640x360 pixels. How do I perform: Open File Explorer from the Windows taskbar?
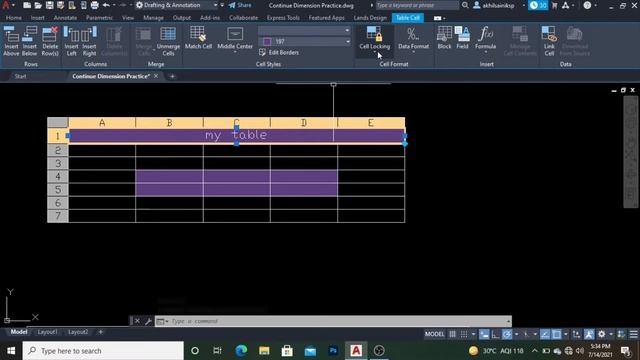[x=264, y=351]
